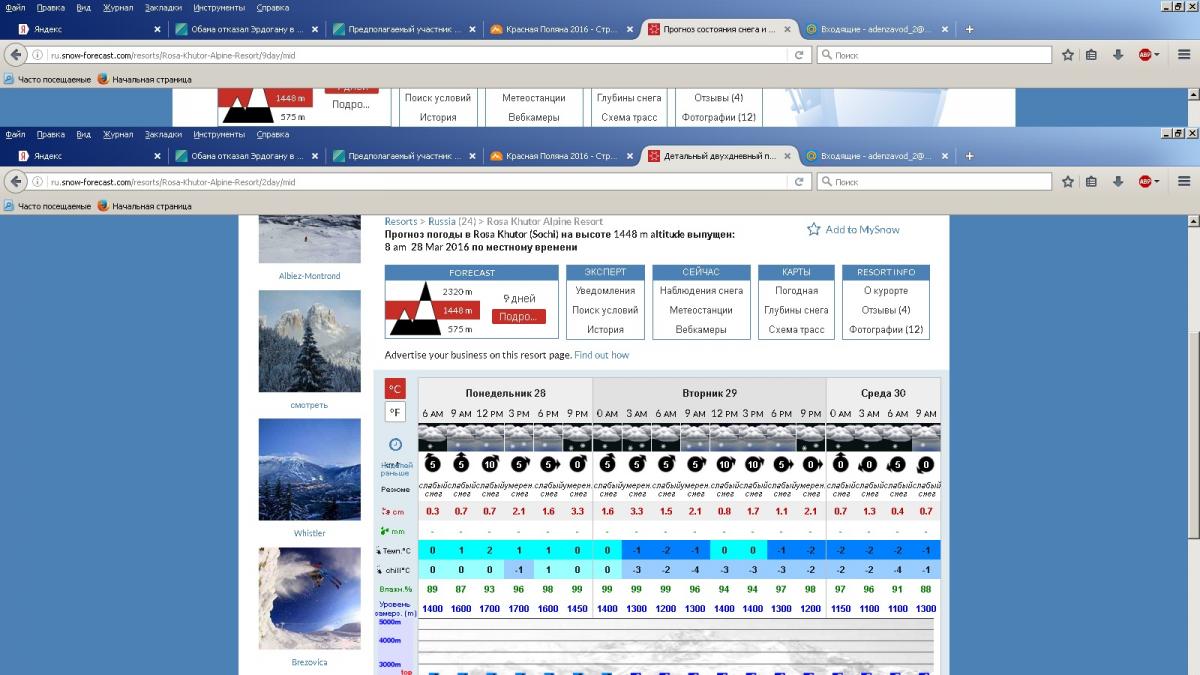Expand Adblock Plus dropdown in back window
This screenshot has height=675, width=1200.
pos(1157,55)
